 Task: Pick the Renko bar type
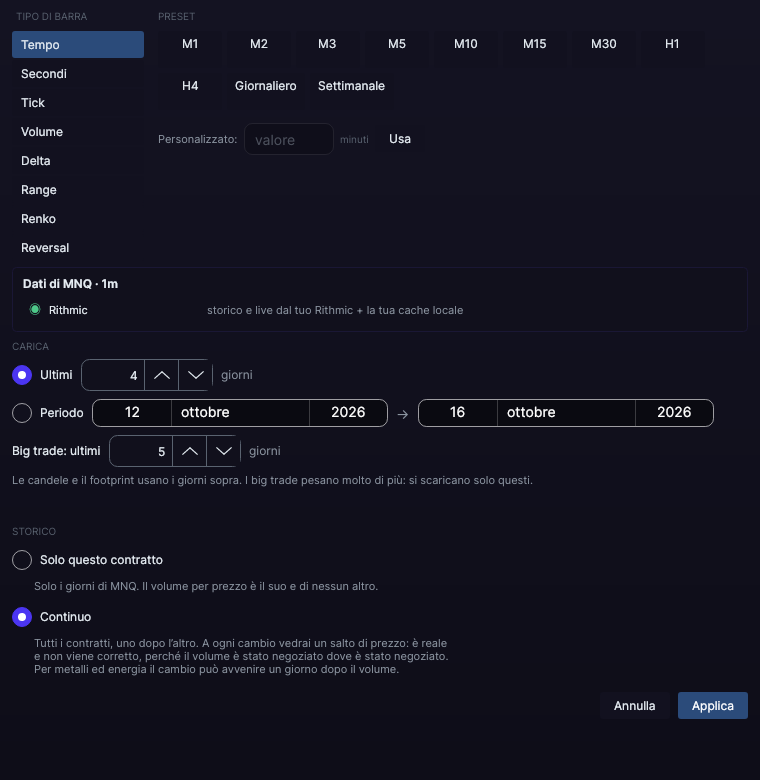78,219
